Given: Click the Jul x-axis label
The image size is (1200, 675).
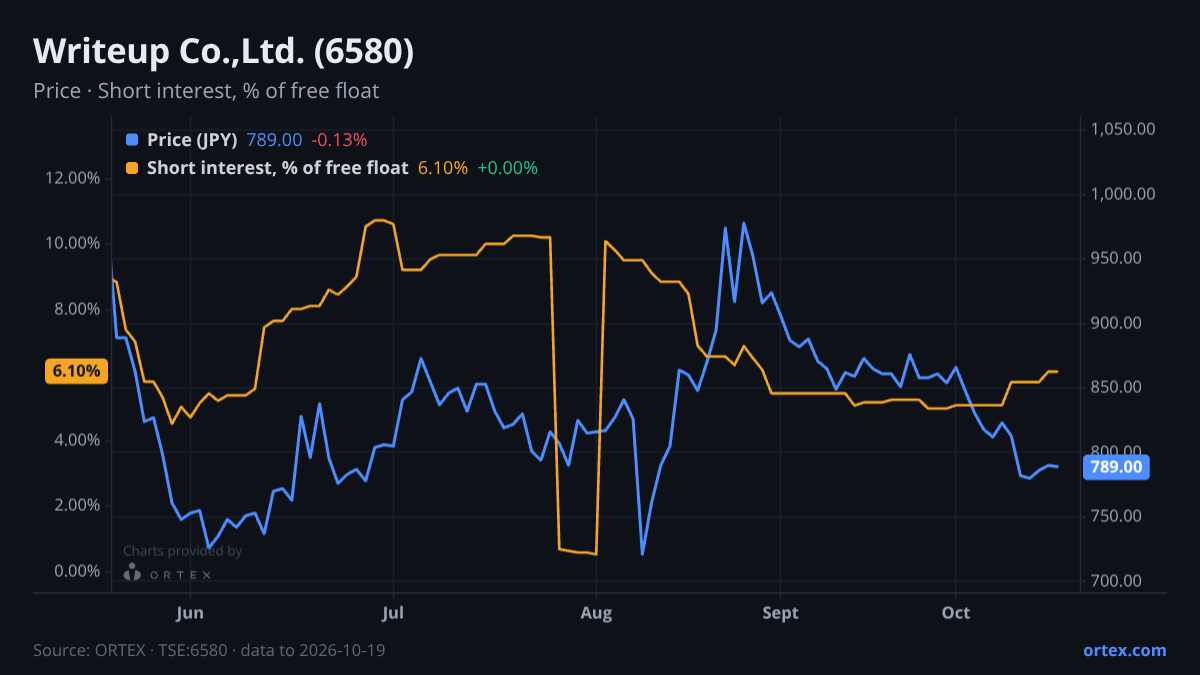Looking at the screenshot, I should click(393, 612).
